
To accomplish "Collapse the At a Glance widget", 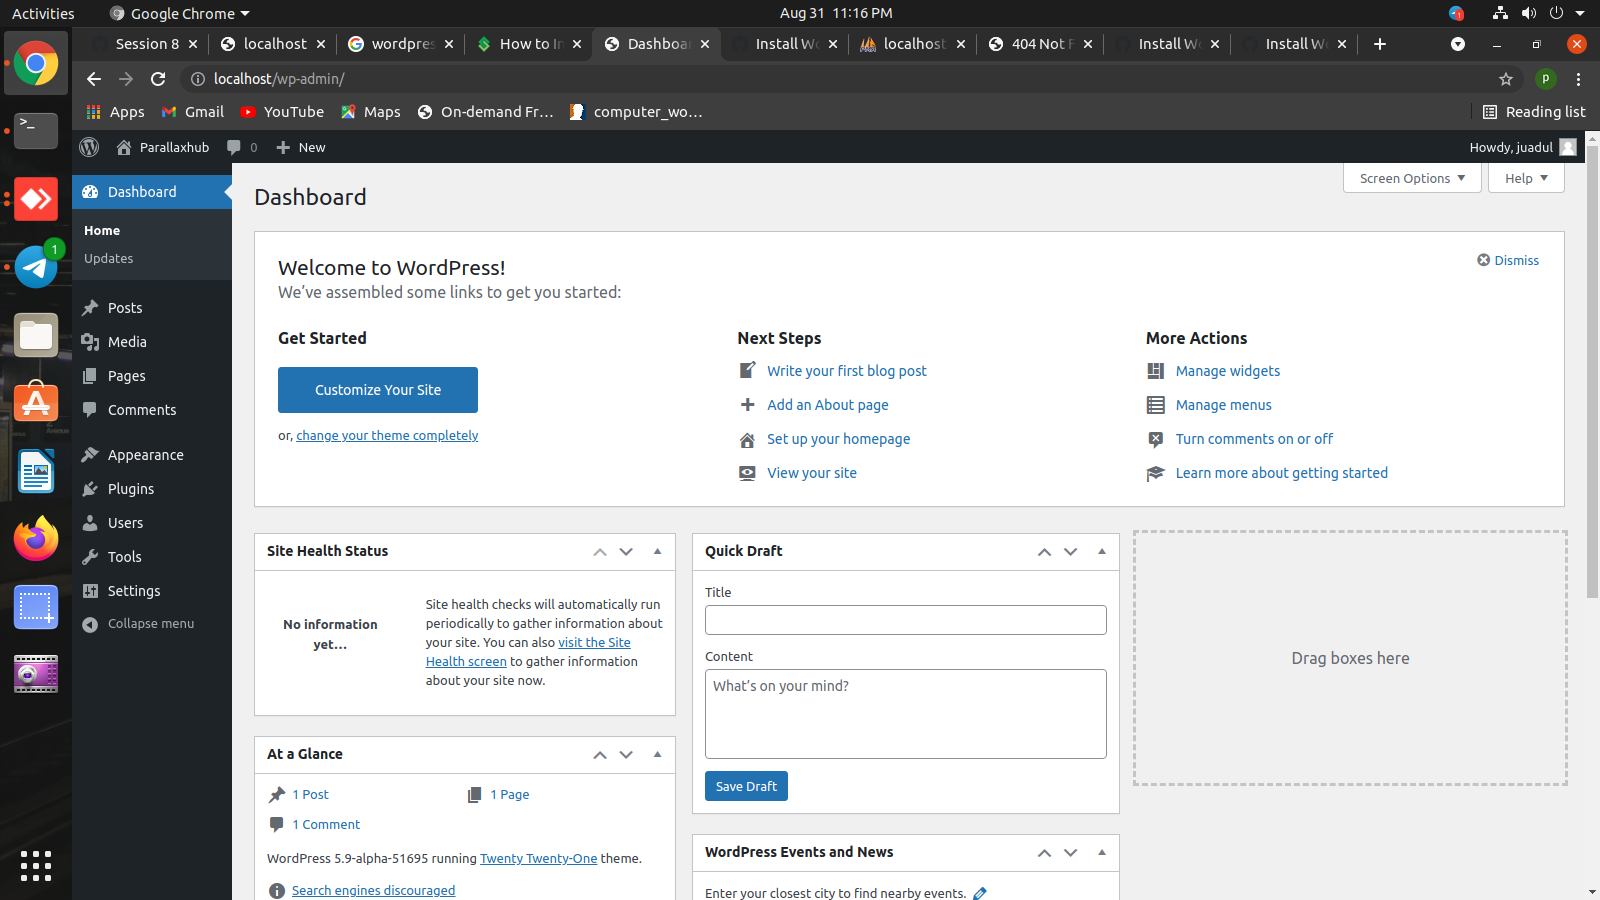I will point(657,754).
